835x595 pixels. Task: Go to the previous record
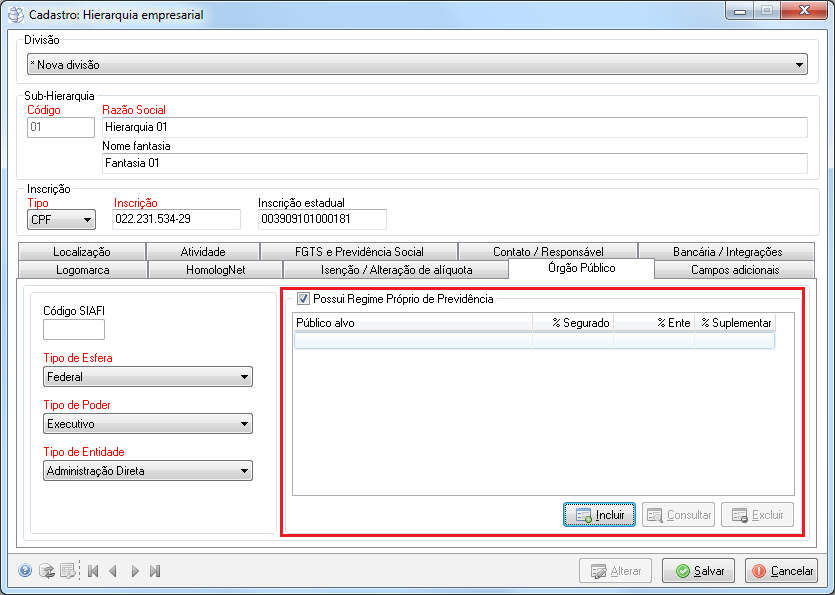tap(113, 571)
